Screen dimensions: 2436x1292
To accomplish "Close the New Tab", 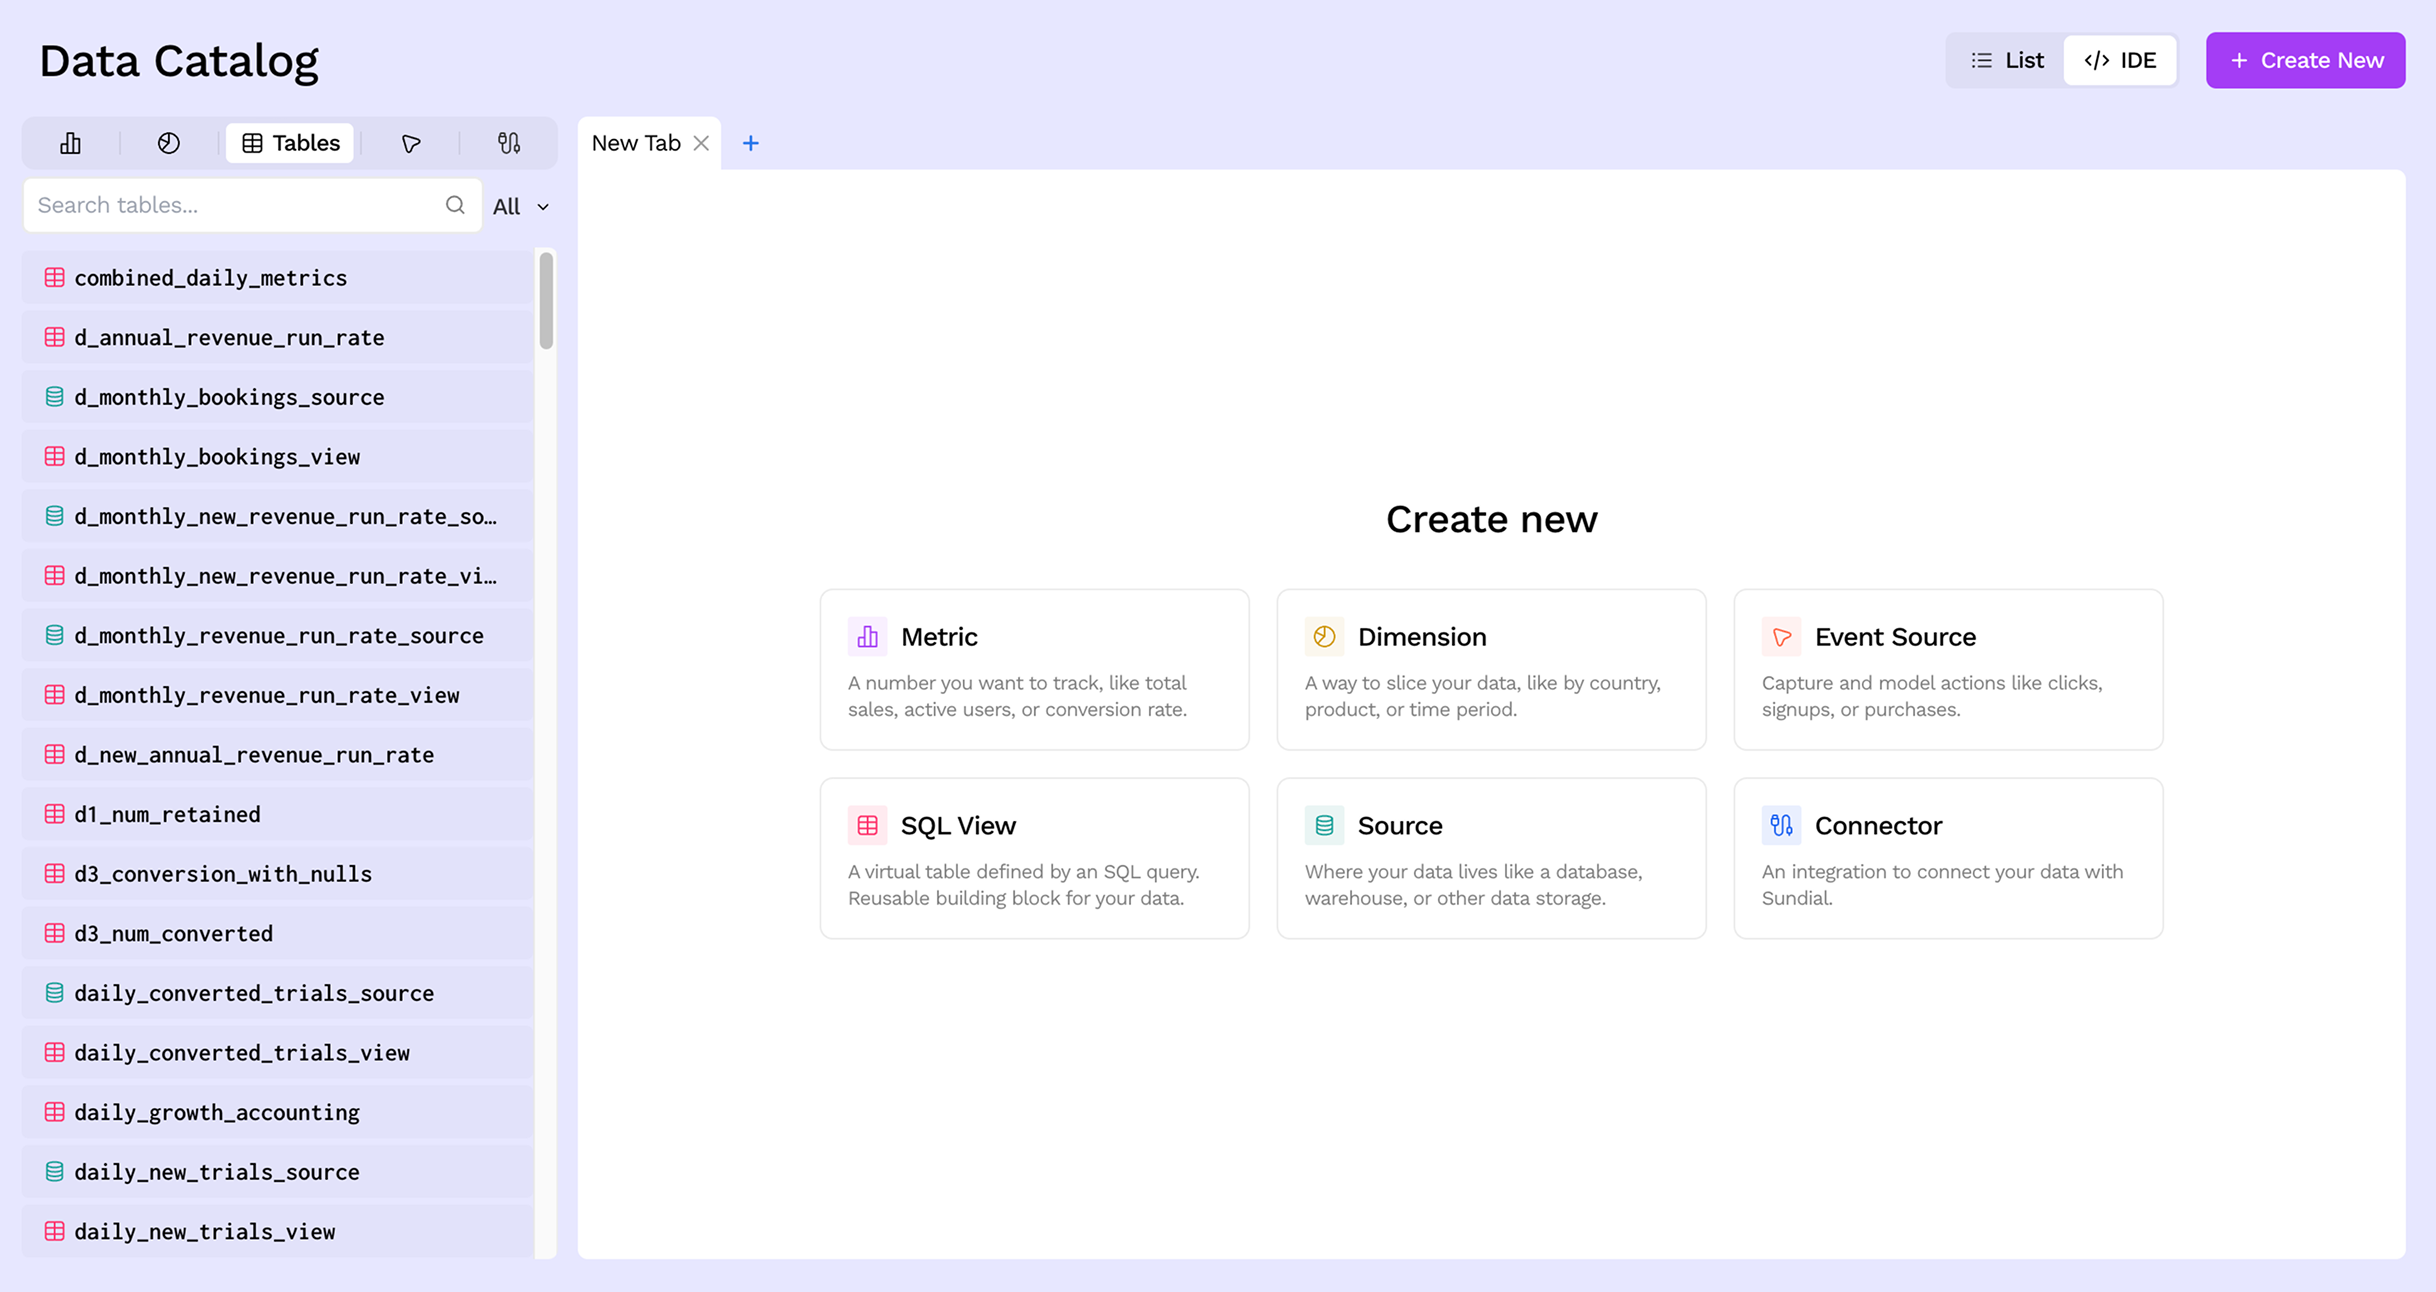I will [x=700, y=142].
